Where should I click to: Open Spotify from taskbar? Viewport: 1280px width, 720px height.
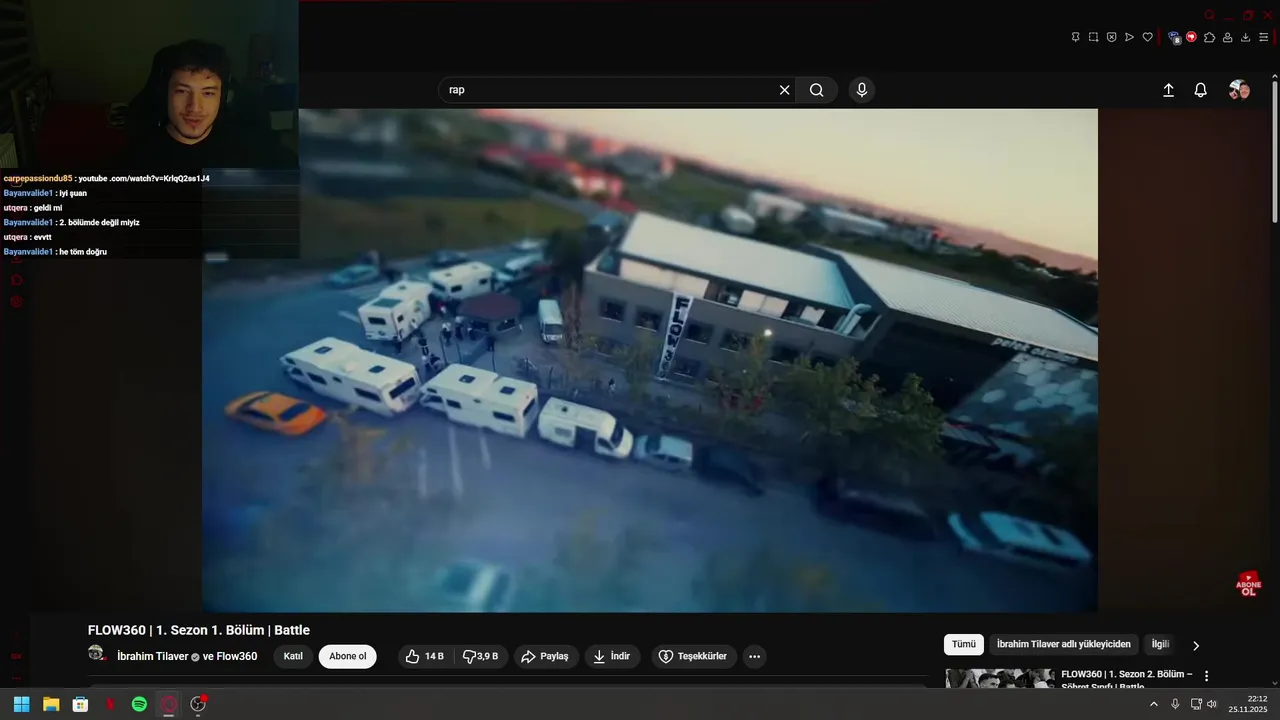[139, 704]
